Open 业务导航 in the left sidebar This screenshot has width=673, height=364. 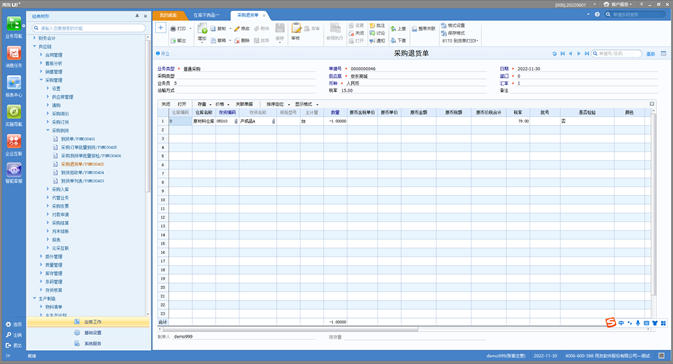14,27
